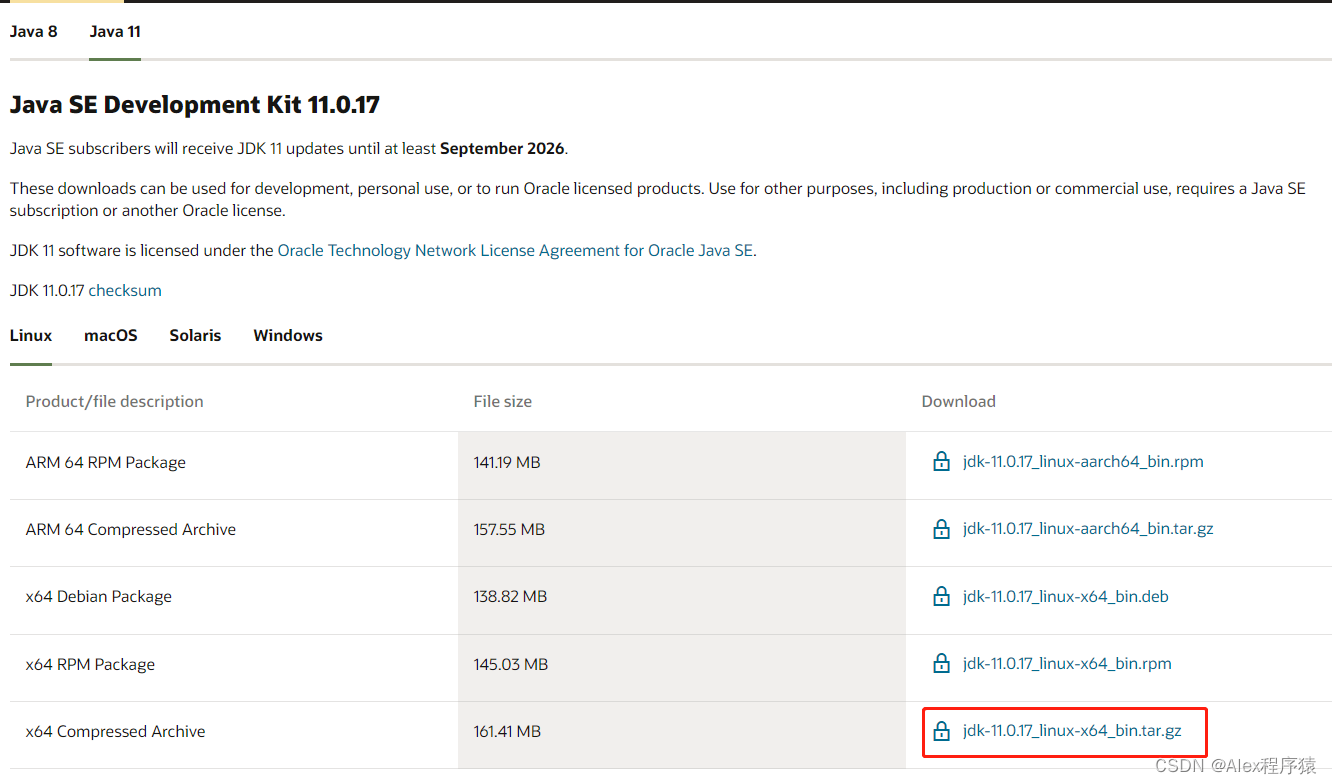Select the Java 11 tab
The height and width of the screenshot is (784, 1332).
pos(115,31)
